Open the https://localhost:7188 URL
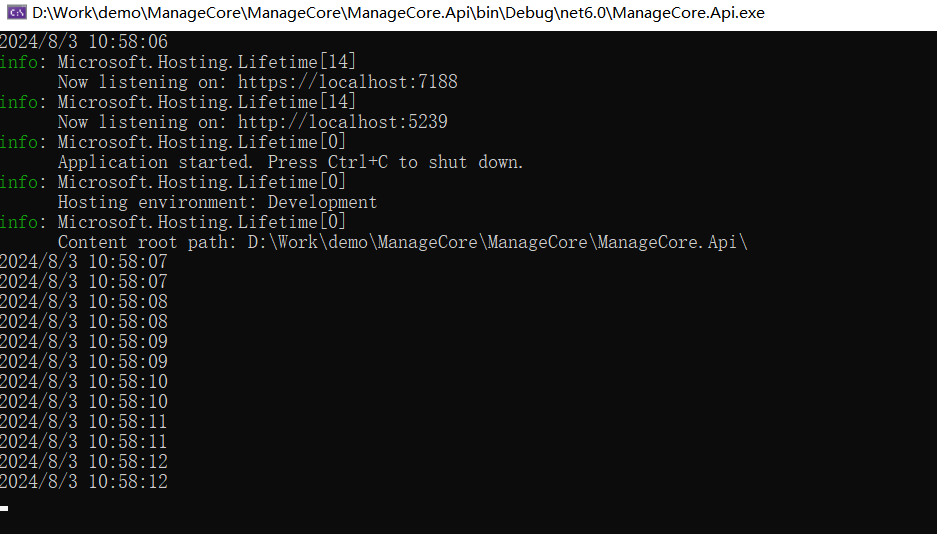Screen dimensions: 937x534 coord(347,82)
